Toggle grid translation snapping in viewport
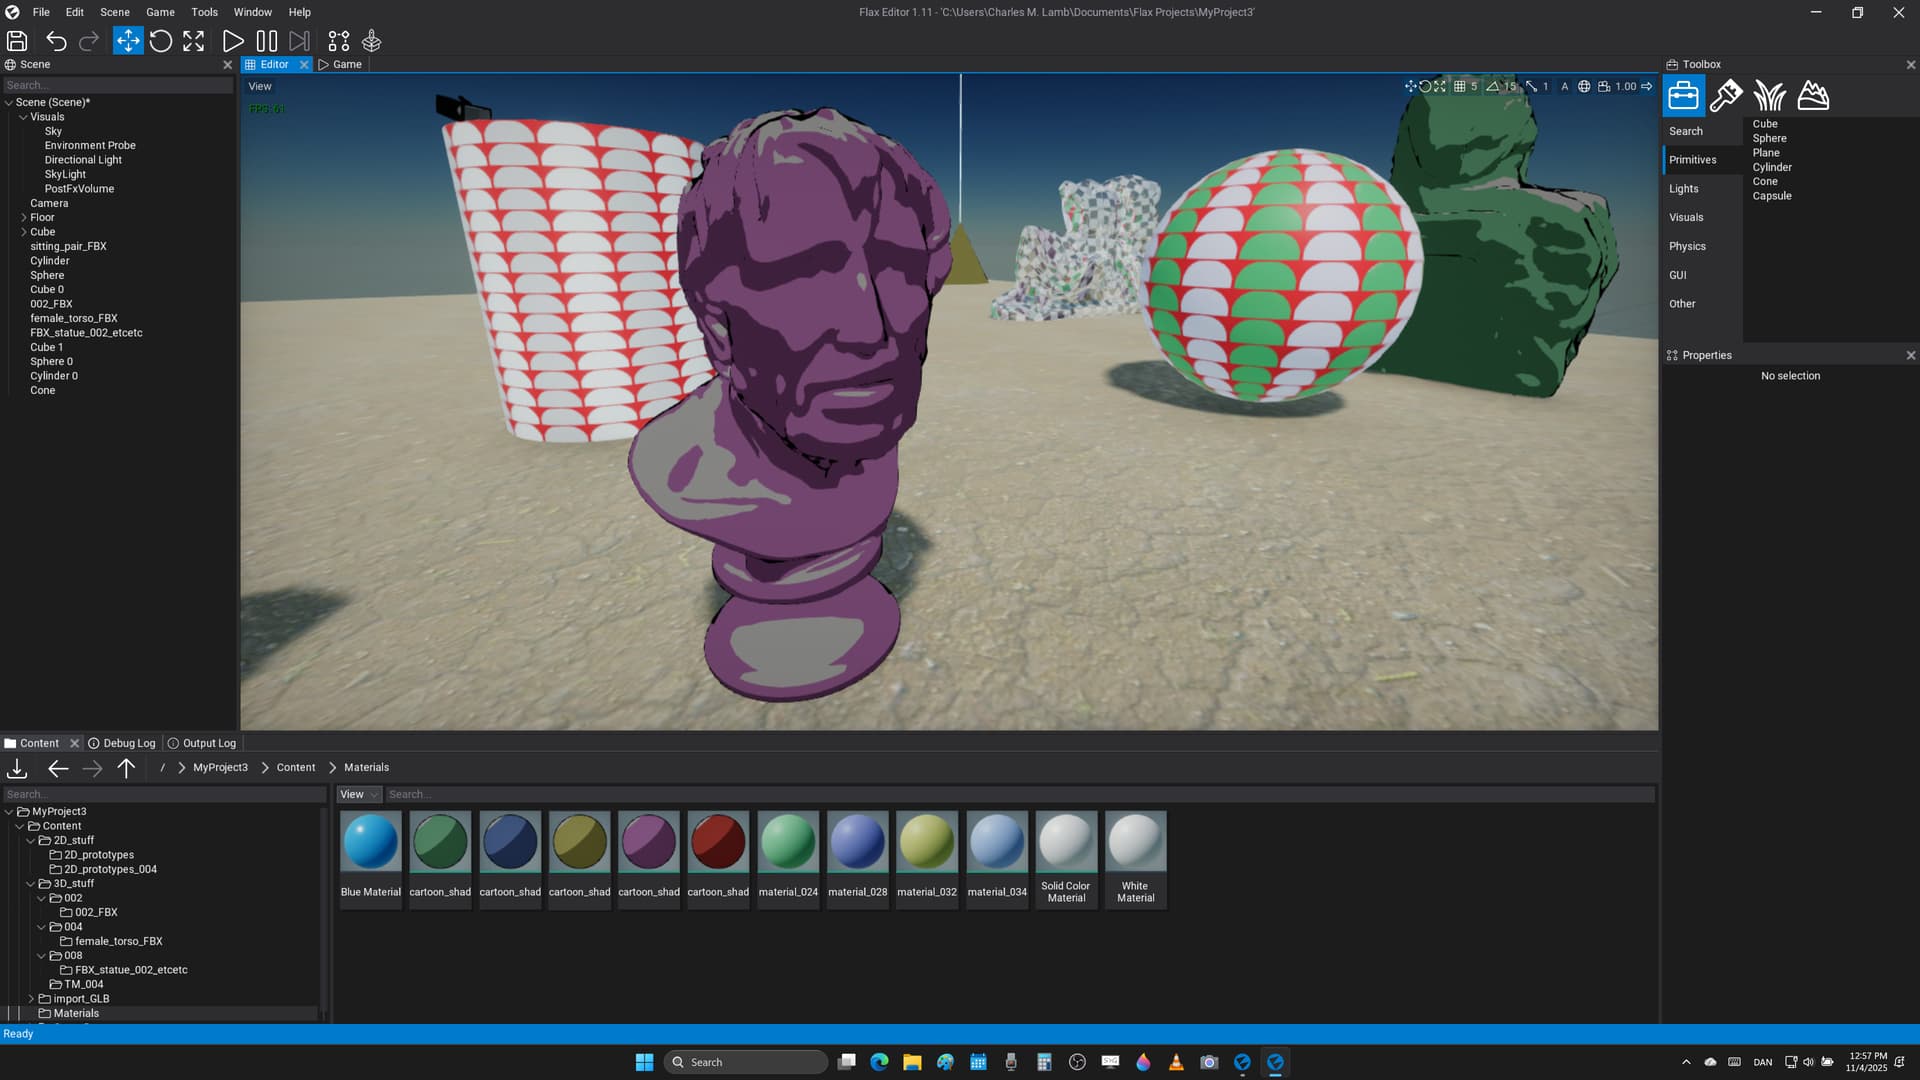Screen dimensions: 1920x1080 coord(1460,87)
